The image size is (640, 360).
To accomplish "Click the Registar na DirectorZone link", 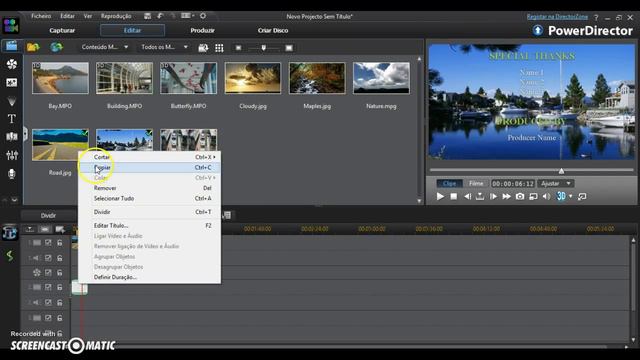I will pyautogui.click(x=557, y=17).
